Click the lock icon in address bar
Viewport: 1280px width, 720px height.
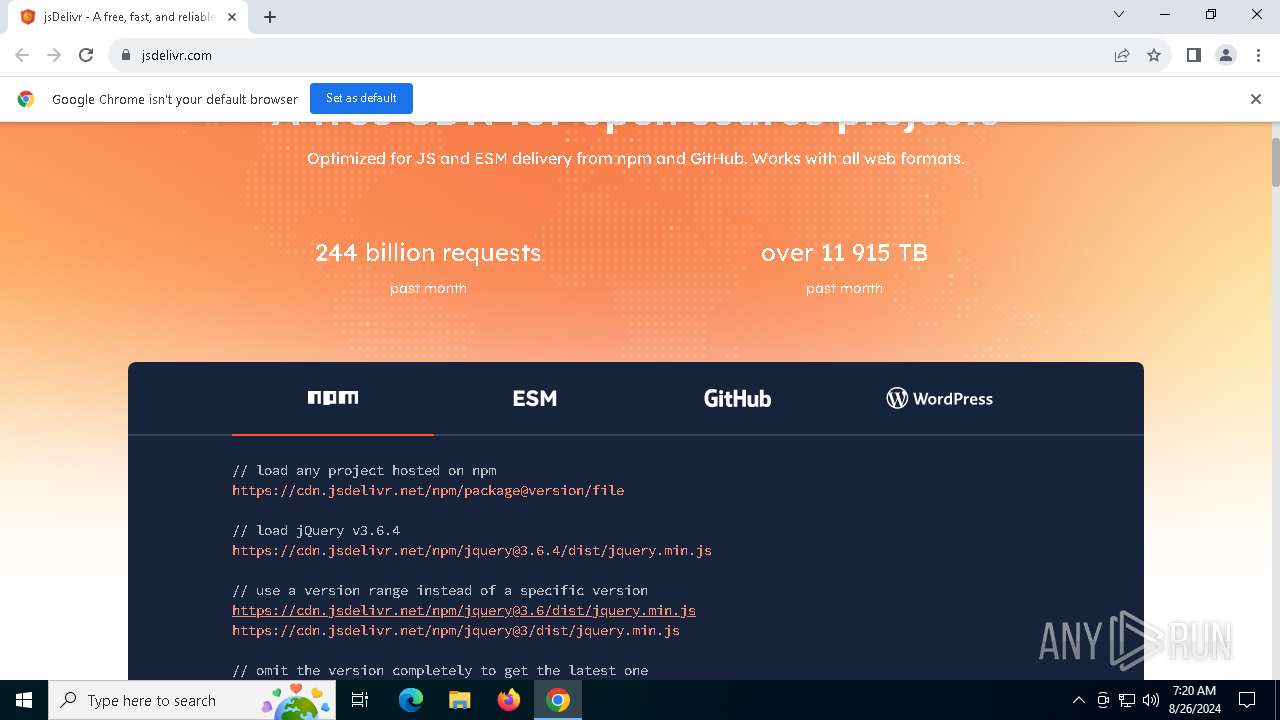click(x=126, y=55)
